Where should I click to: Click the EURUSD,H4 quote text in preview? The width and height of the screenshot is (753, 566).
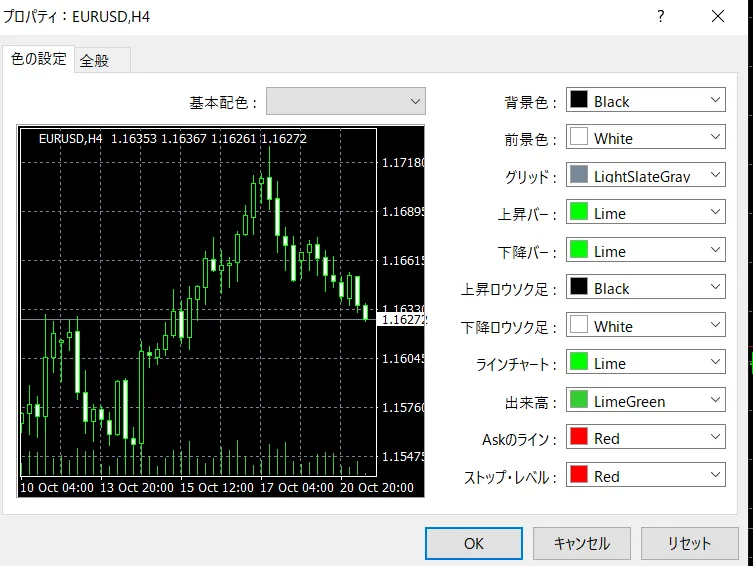(173, 139)
